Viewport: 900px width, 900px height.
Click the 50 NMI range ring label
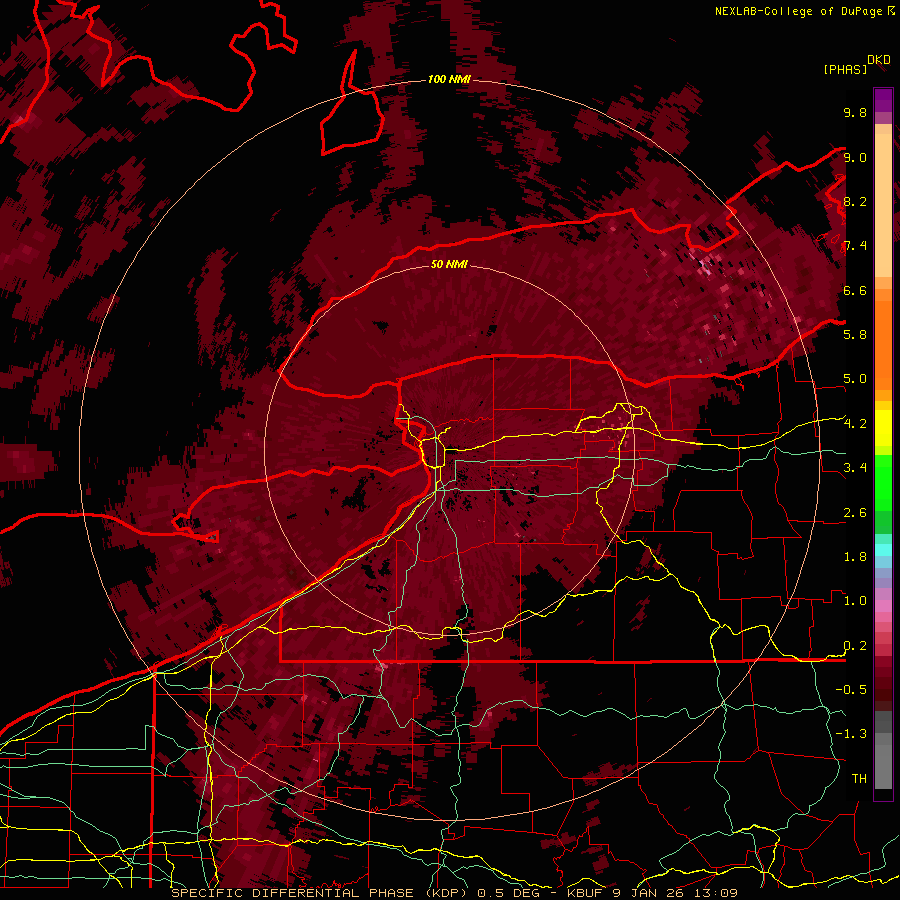point(449,264)
